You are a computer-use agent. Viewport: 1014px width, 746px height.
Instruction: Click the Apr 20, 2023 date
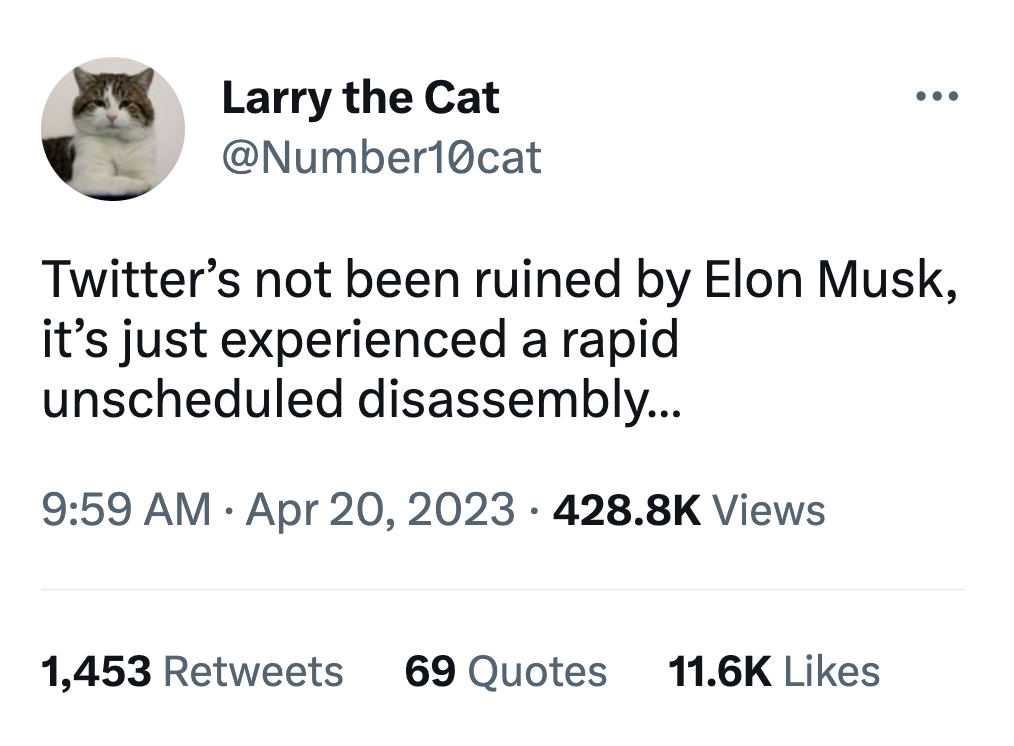tap(379, 510)
